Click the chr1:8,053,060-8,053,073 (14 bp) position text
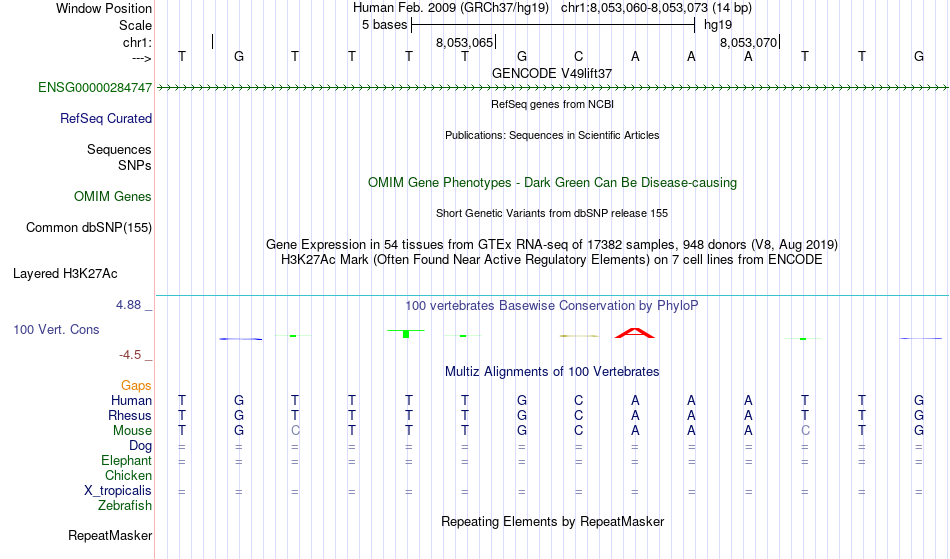 (x=656, y=8)
